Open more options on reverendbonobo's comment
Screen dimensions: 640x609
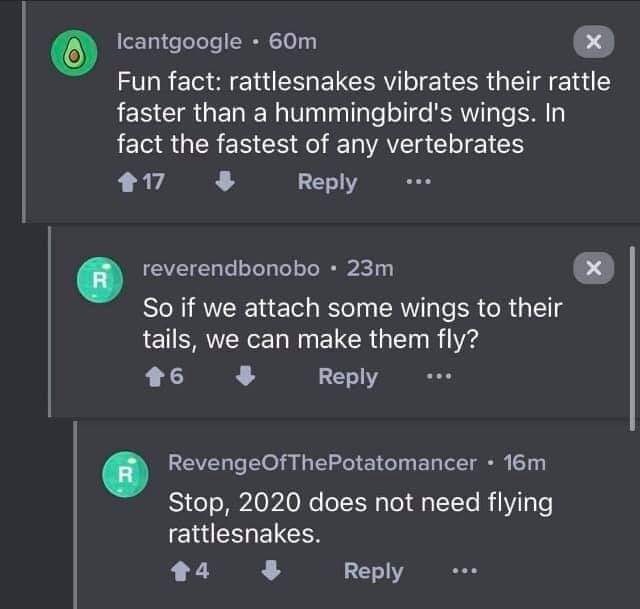(x=439, y=377)
